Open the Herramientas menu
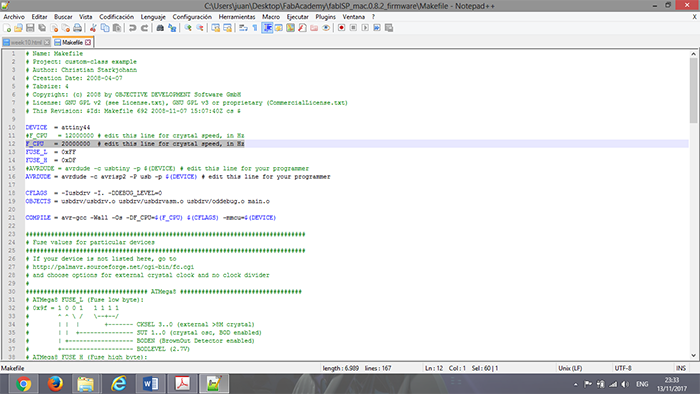700x394 pixels. (x=237, y=17)
